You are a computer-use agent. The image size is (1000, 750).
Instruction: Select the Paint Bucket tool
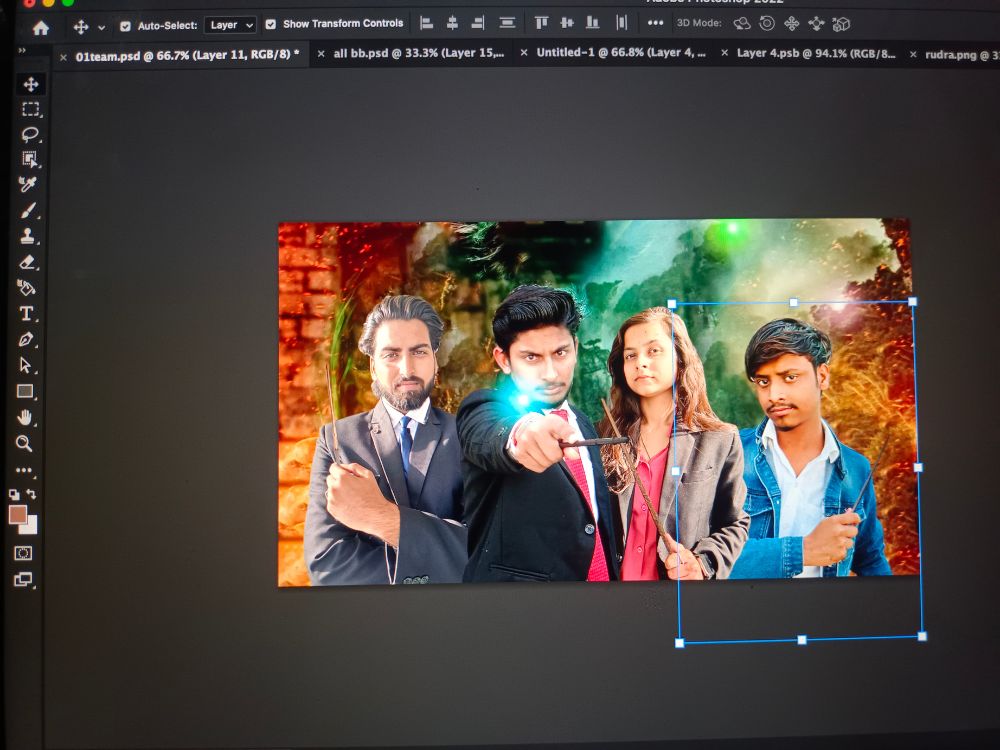point(26,288)
